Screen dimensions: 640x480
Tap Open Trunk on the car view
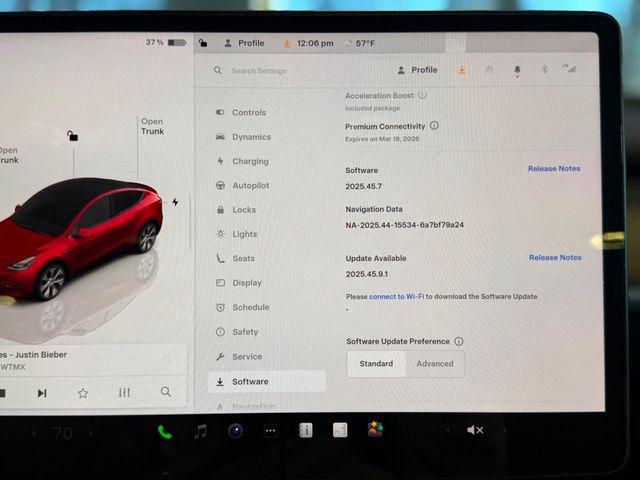152,126
